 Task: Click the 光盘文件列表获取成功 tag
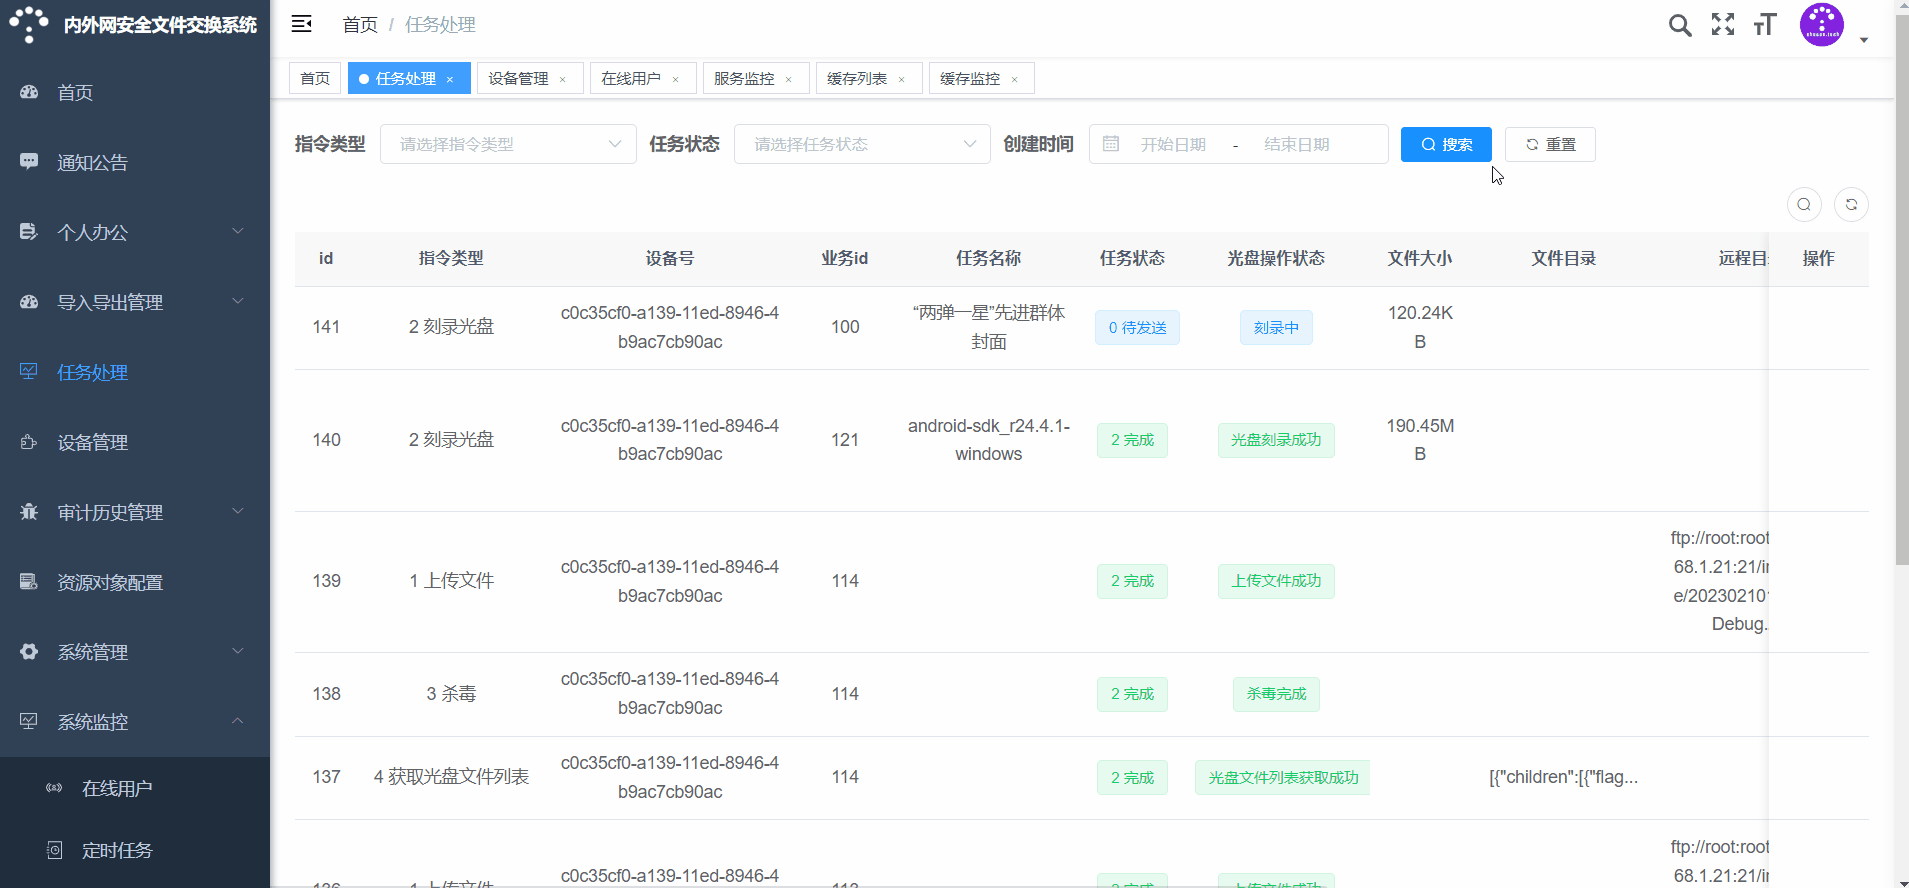(1283, 778)
